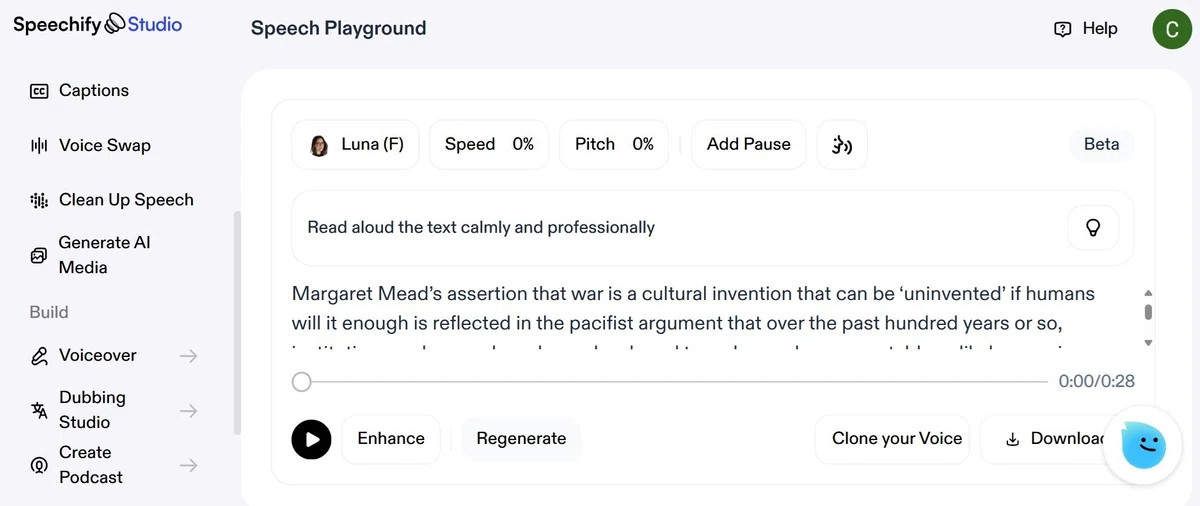Open the Luna (F) voice selector
1200x506 pixels.
[356, 145]
